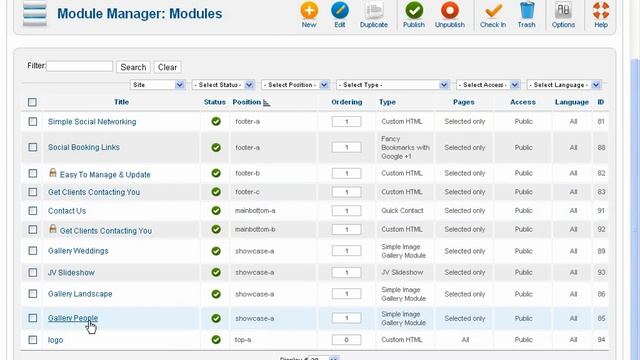640x360 pixels.
Task: Toggle status icon in footer-c row
Action: pos(216,192)
